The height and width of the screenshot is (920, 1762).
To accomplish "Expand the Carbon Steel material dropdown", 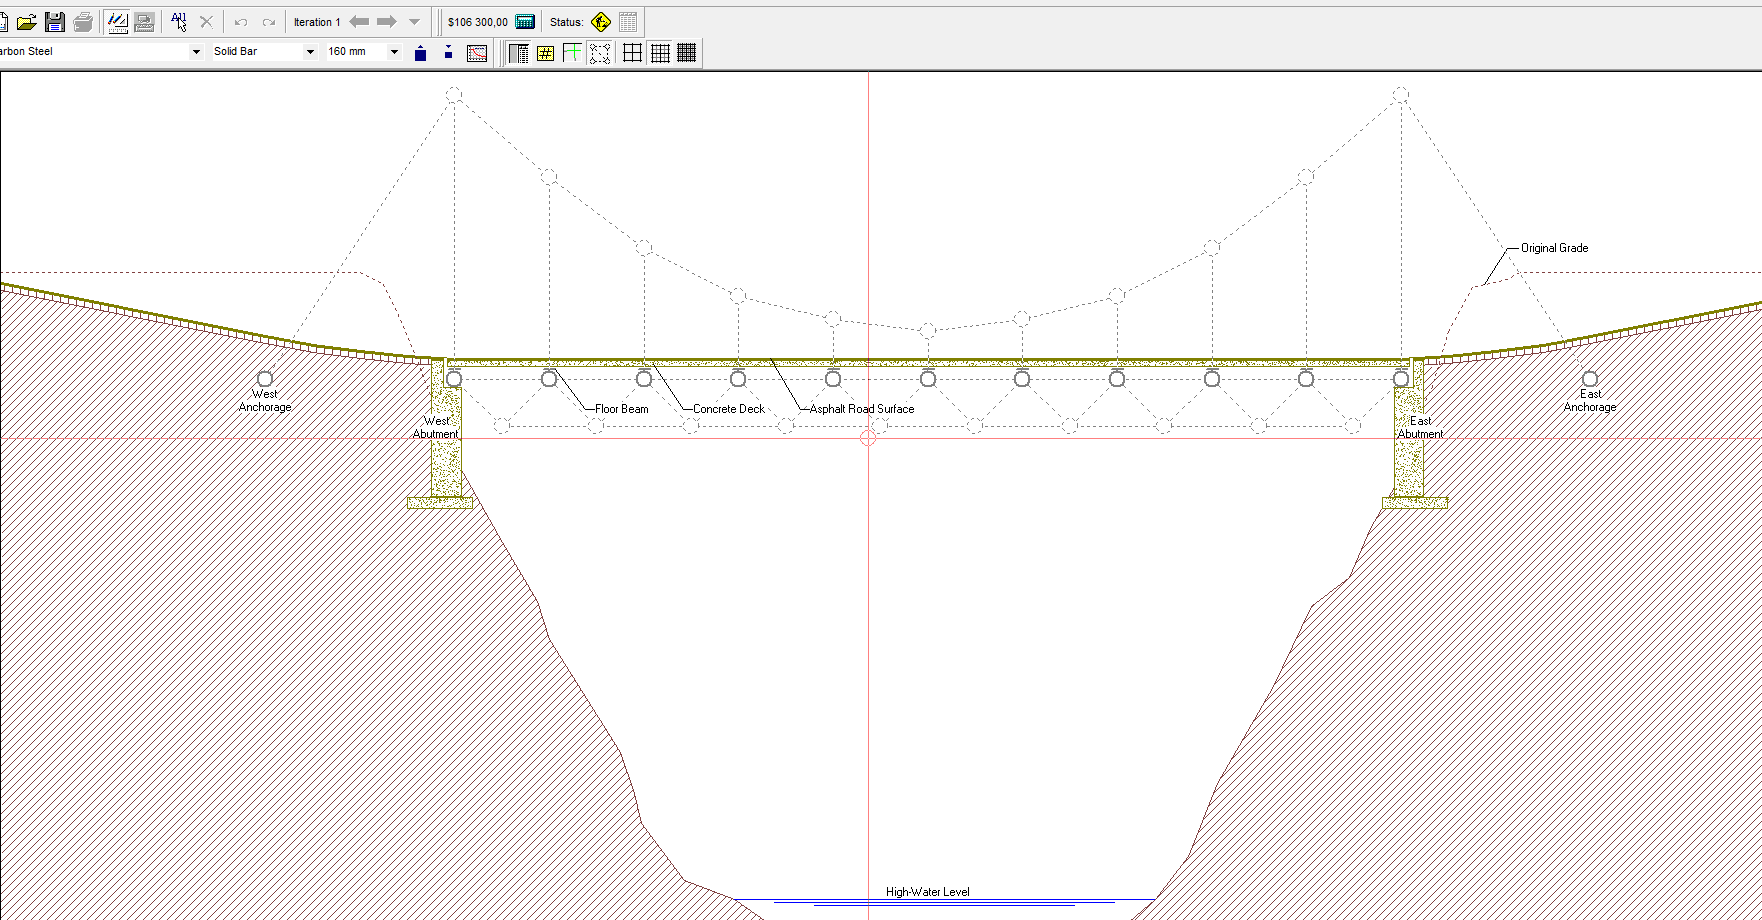I will pos(196,52).
